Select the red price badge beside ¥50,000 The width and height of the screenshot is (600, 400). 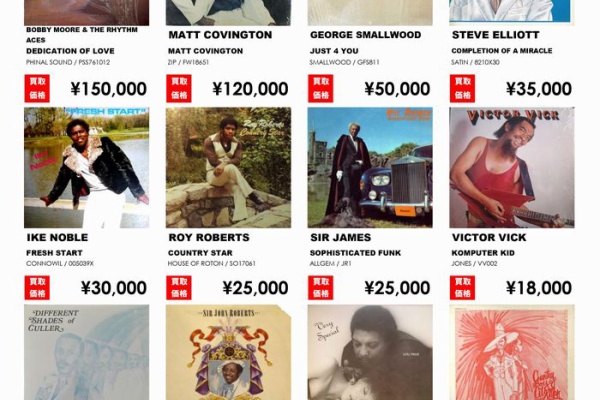[321, 88]
